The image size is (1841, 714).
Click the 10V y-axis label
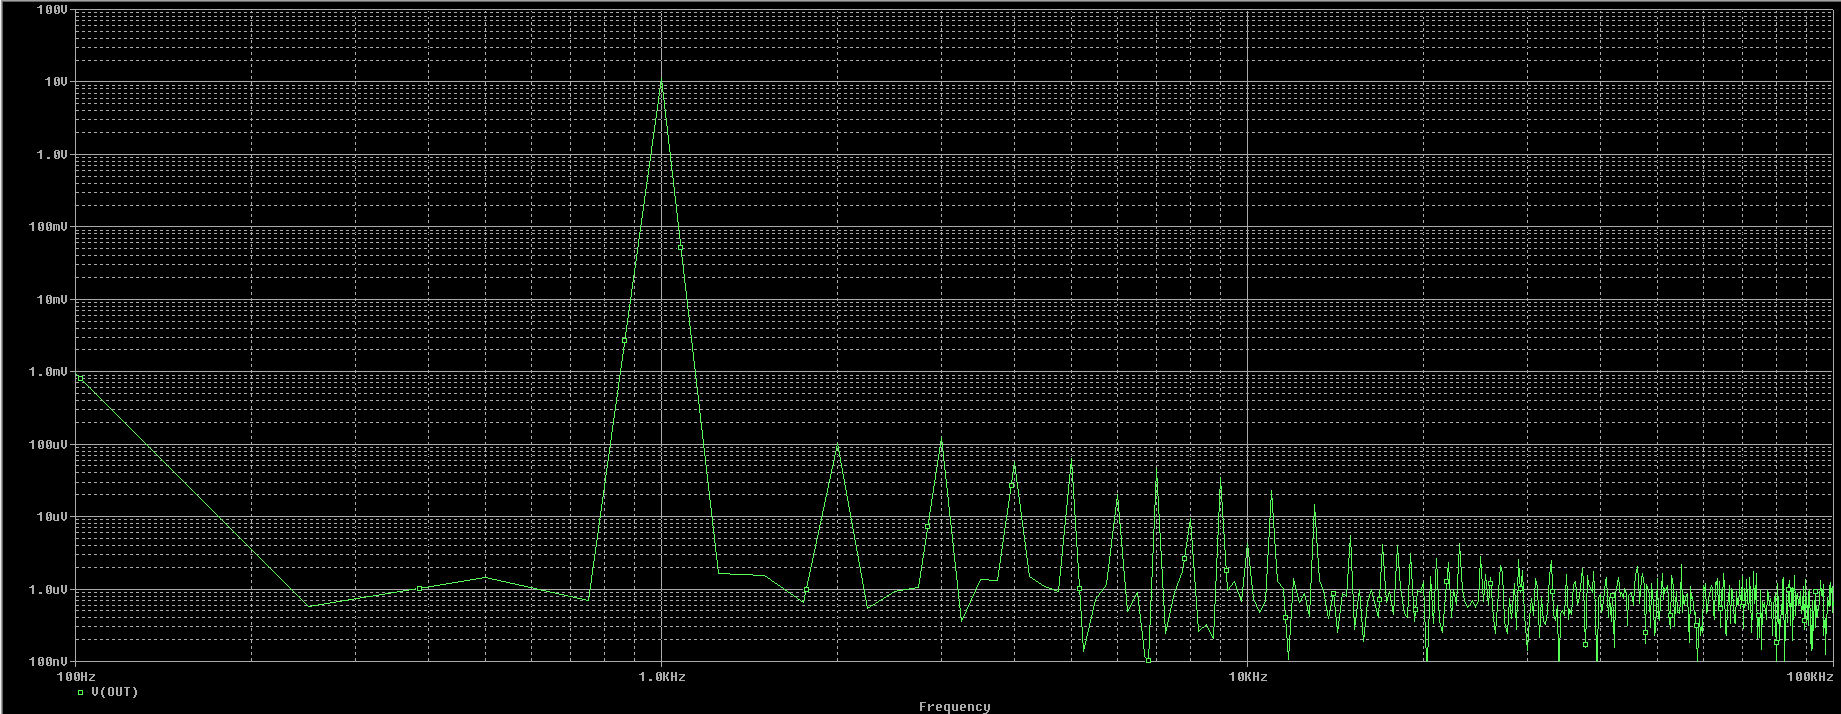[55, 82]
